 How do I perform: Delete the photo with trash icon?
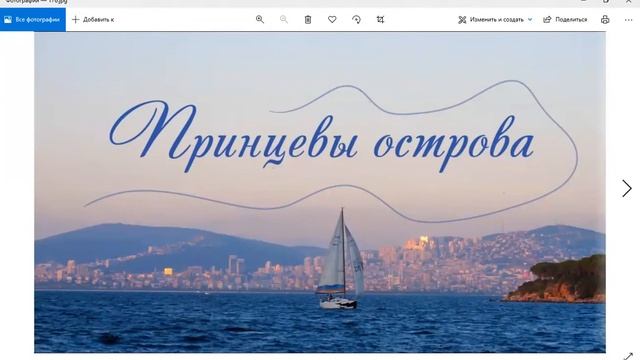point(308,20)
